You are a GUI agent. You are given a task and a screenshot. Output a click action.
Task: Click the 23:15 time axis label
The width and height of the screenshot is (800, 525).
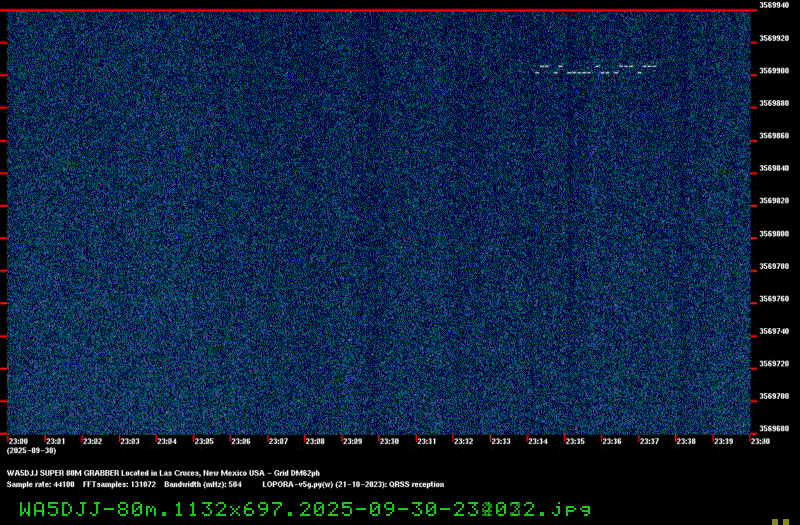point(575,441)
